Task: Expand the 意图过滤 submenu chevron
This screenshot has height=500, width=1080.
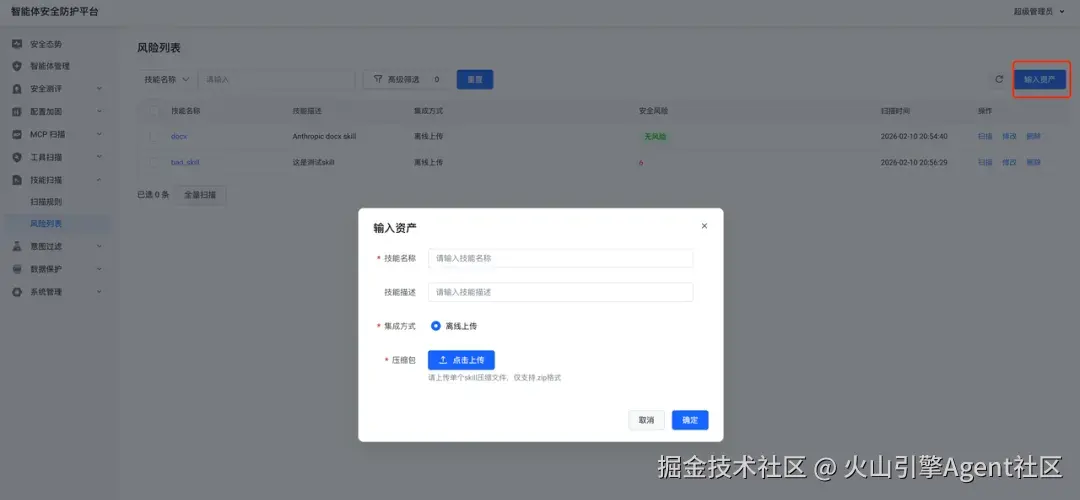Action: point(99,246)
